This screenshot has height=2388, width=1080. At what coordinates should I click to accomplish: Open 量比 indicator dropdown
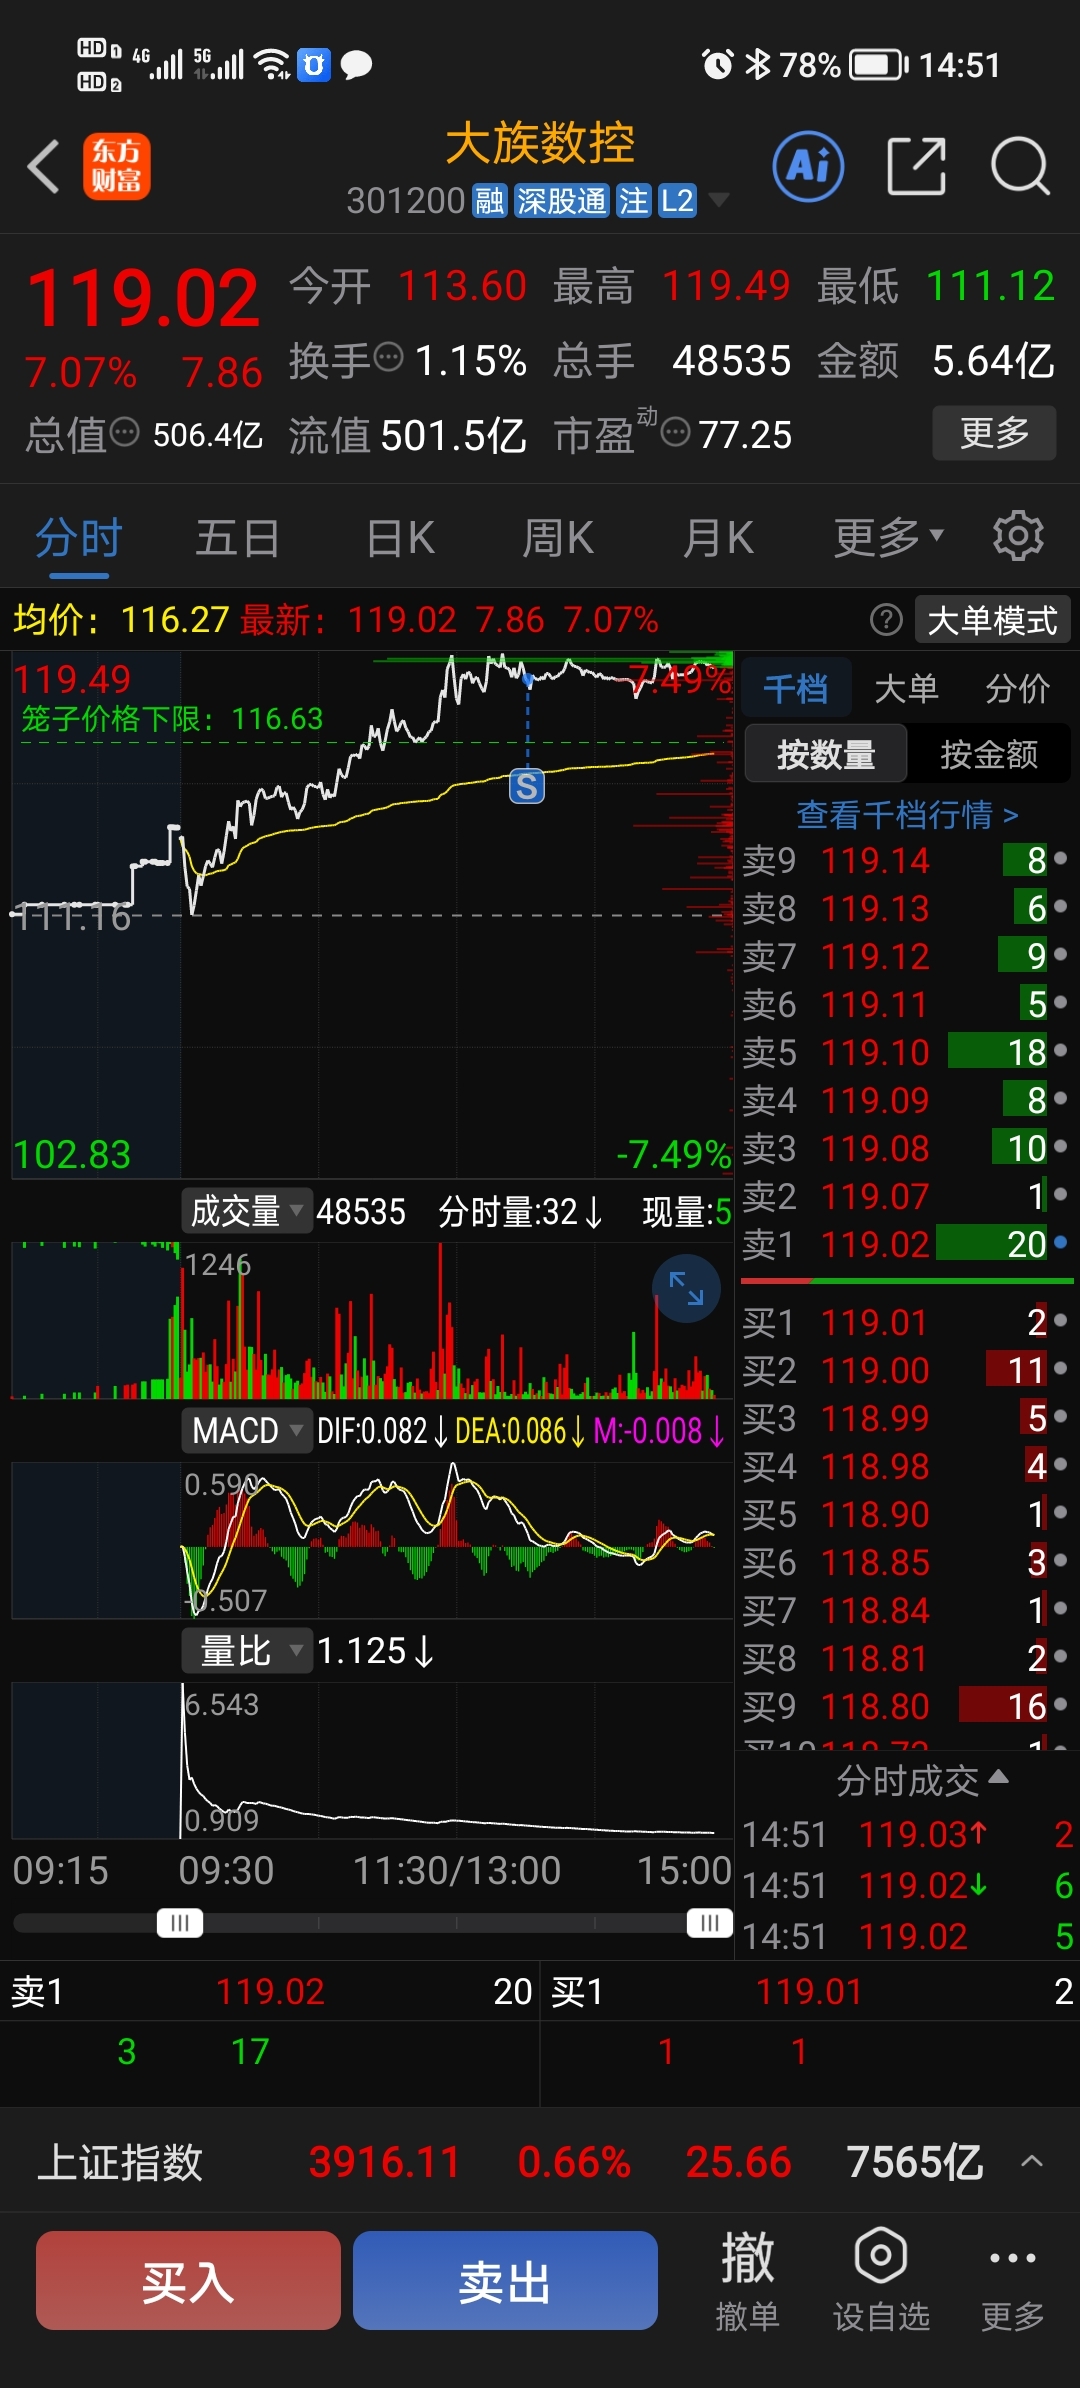click(247, 1651)
